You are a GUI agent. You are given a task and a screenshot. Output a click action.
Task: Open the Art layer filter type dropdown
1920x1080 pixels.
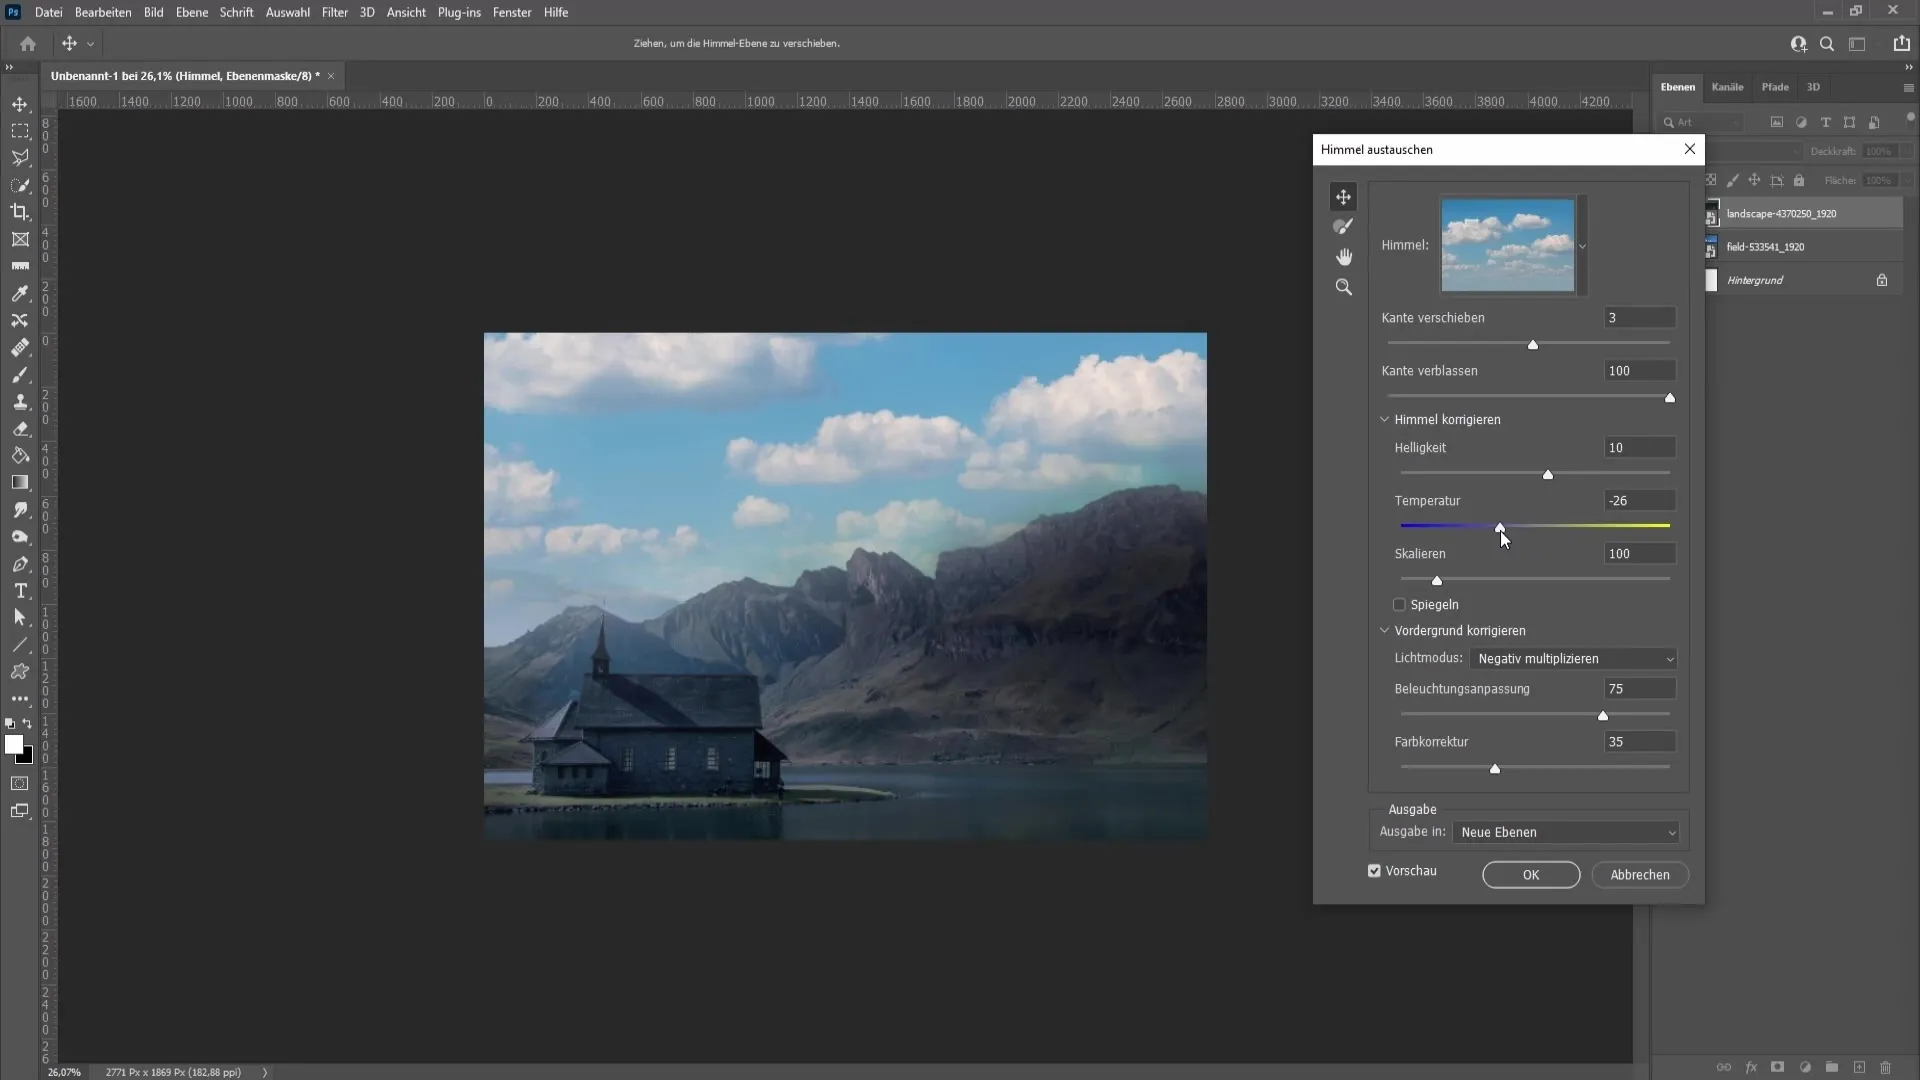click(1701, 122)
